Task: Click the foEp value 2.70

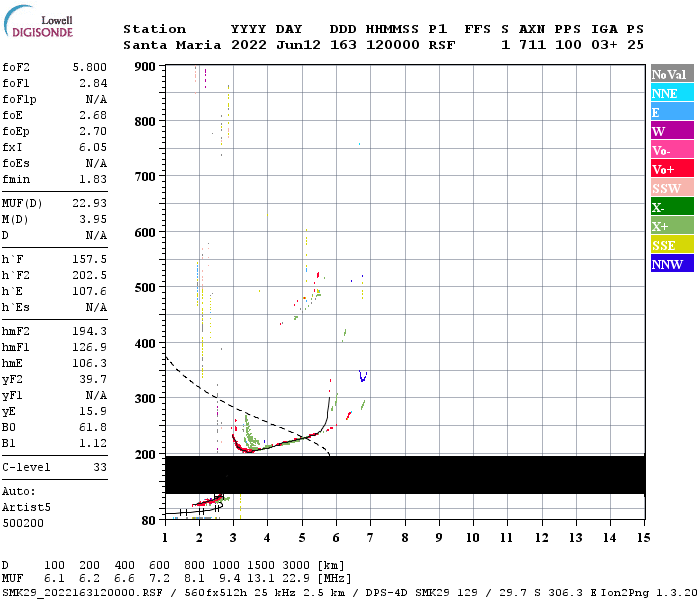Action: pos(93,131)
